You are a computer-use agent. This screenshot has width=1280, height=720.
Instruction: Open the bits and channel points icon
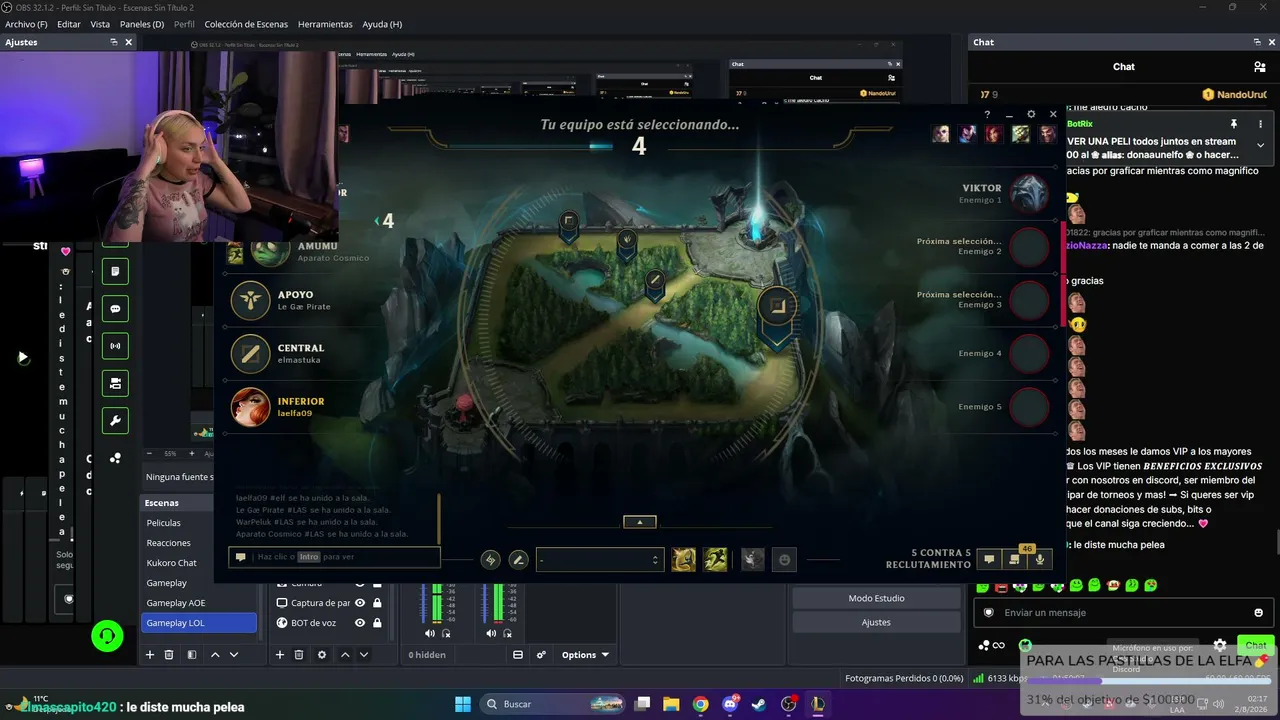[x=991, y=645]
